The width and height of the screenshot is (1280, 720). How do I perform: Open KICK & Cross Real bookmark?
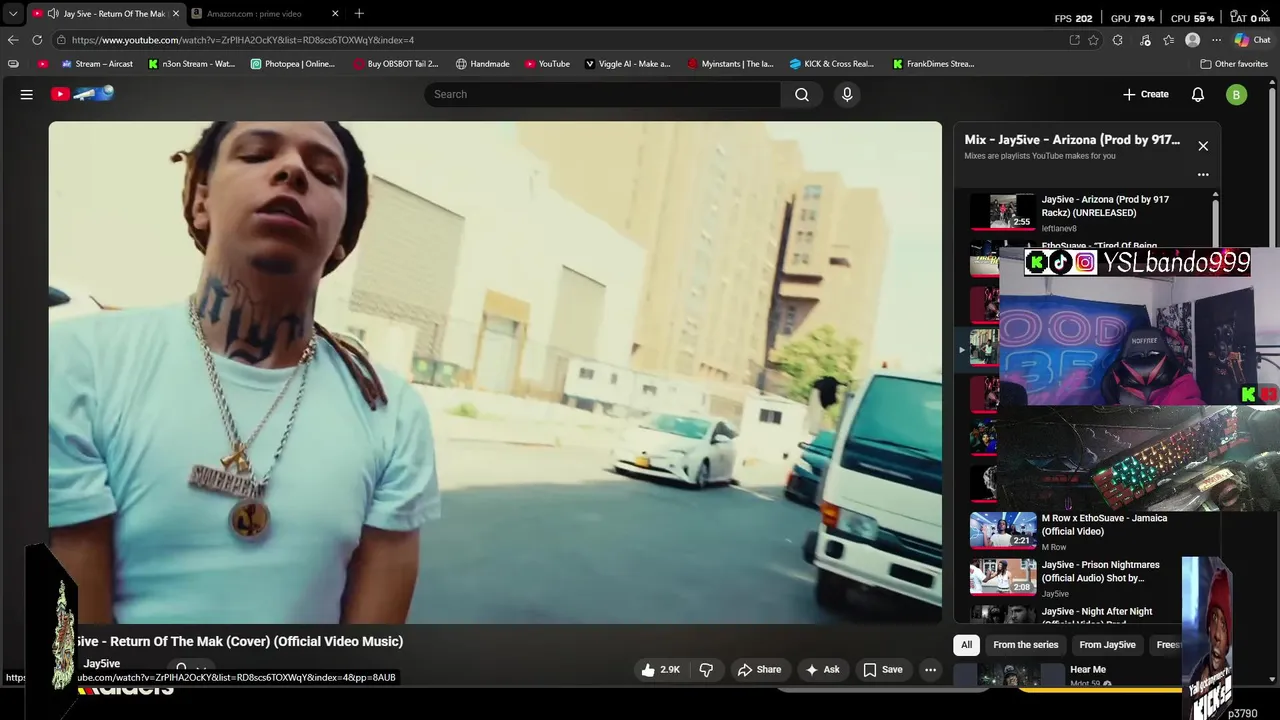832,64
